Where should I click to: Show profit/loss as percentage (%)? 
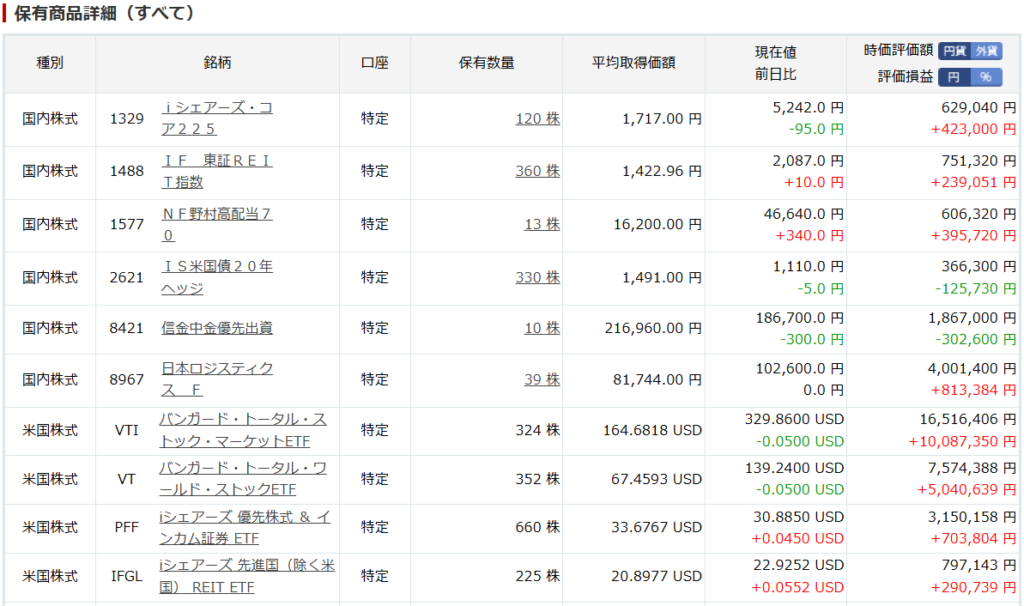[986, 77]
